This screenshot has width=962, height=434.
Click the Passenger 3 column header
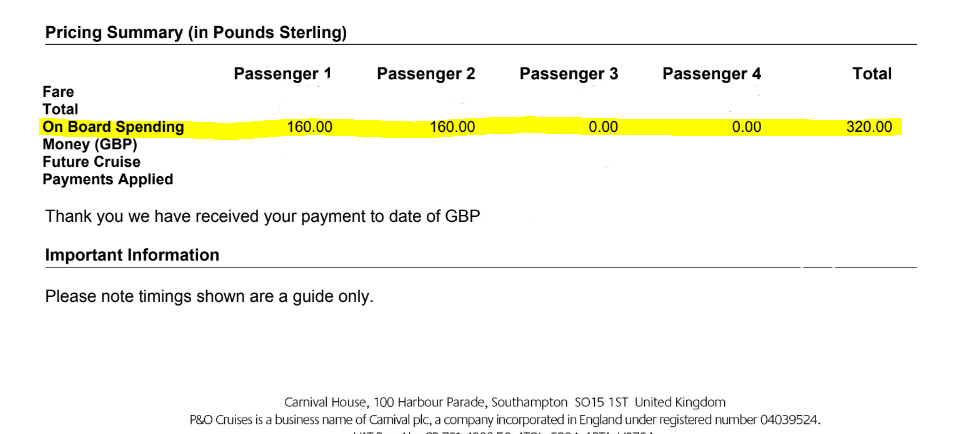(569, 74)
